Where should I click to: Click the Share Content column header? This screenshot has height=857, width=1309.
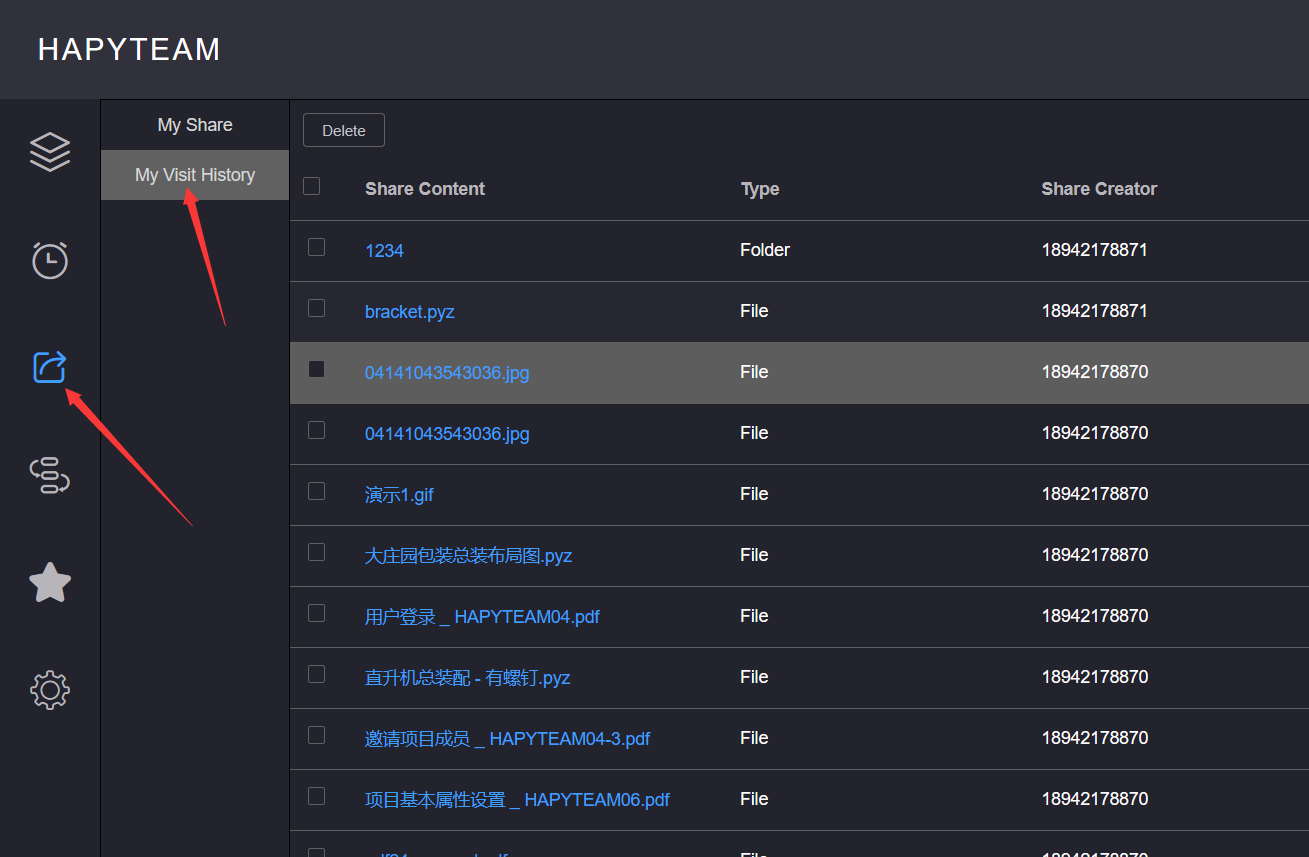425,189
